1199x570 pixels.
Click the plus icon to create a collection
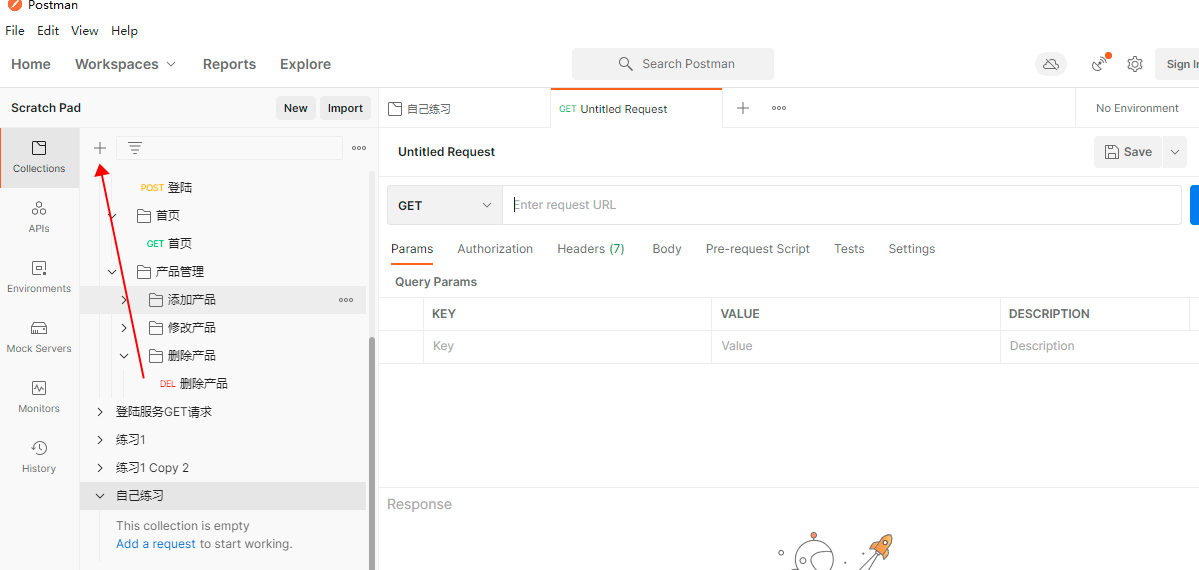click(x=99, y=148)
